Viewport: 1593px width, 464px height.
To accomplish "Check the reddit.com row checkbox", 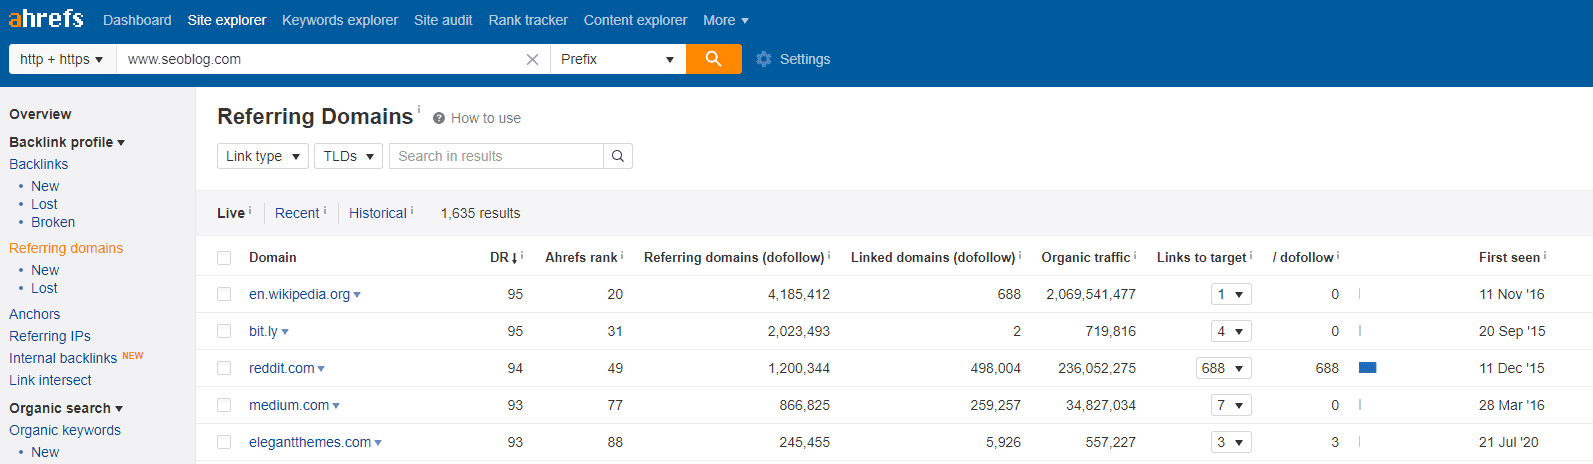I will click(x=224, y=369).
